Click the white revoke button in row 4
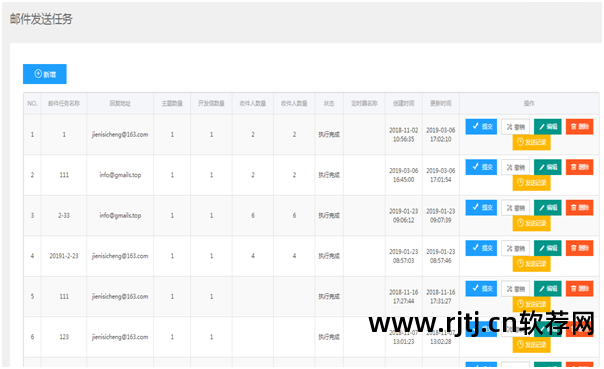The width and height of the screenshot is (604, 369). click(515, 248)
